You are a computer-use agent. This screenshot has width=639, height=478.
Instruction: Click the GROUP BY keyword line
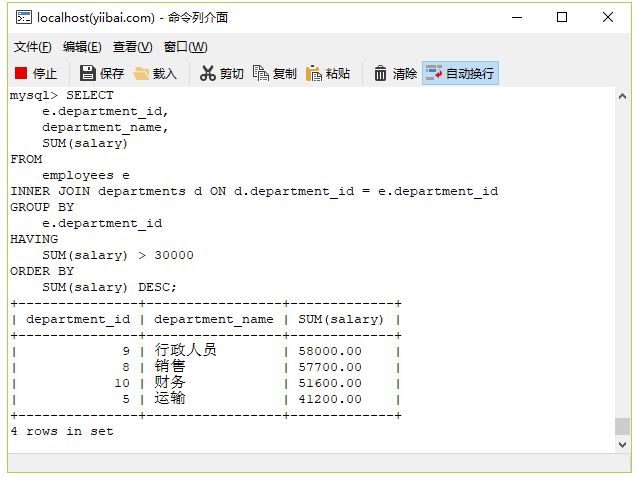tap(42, 207)
